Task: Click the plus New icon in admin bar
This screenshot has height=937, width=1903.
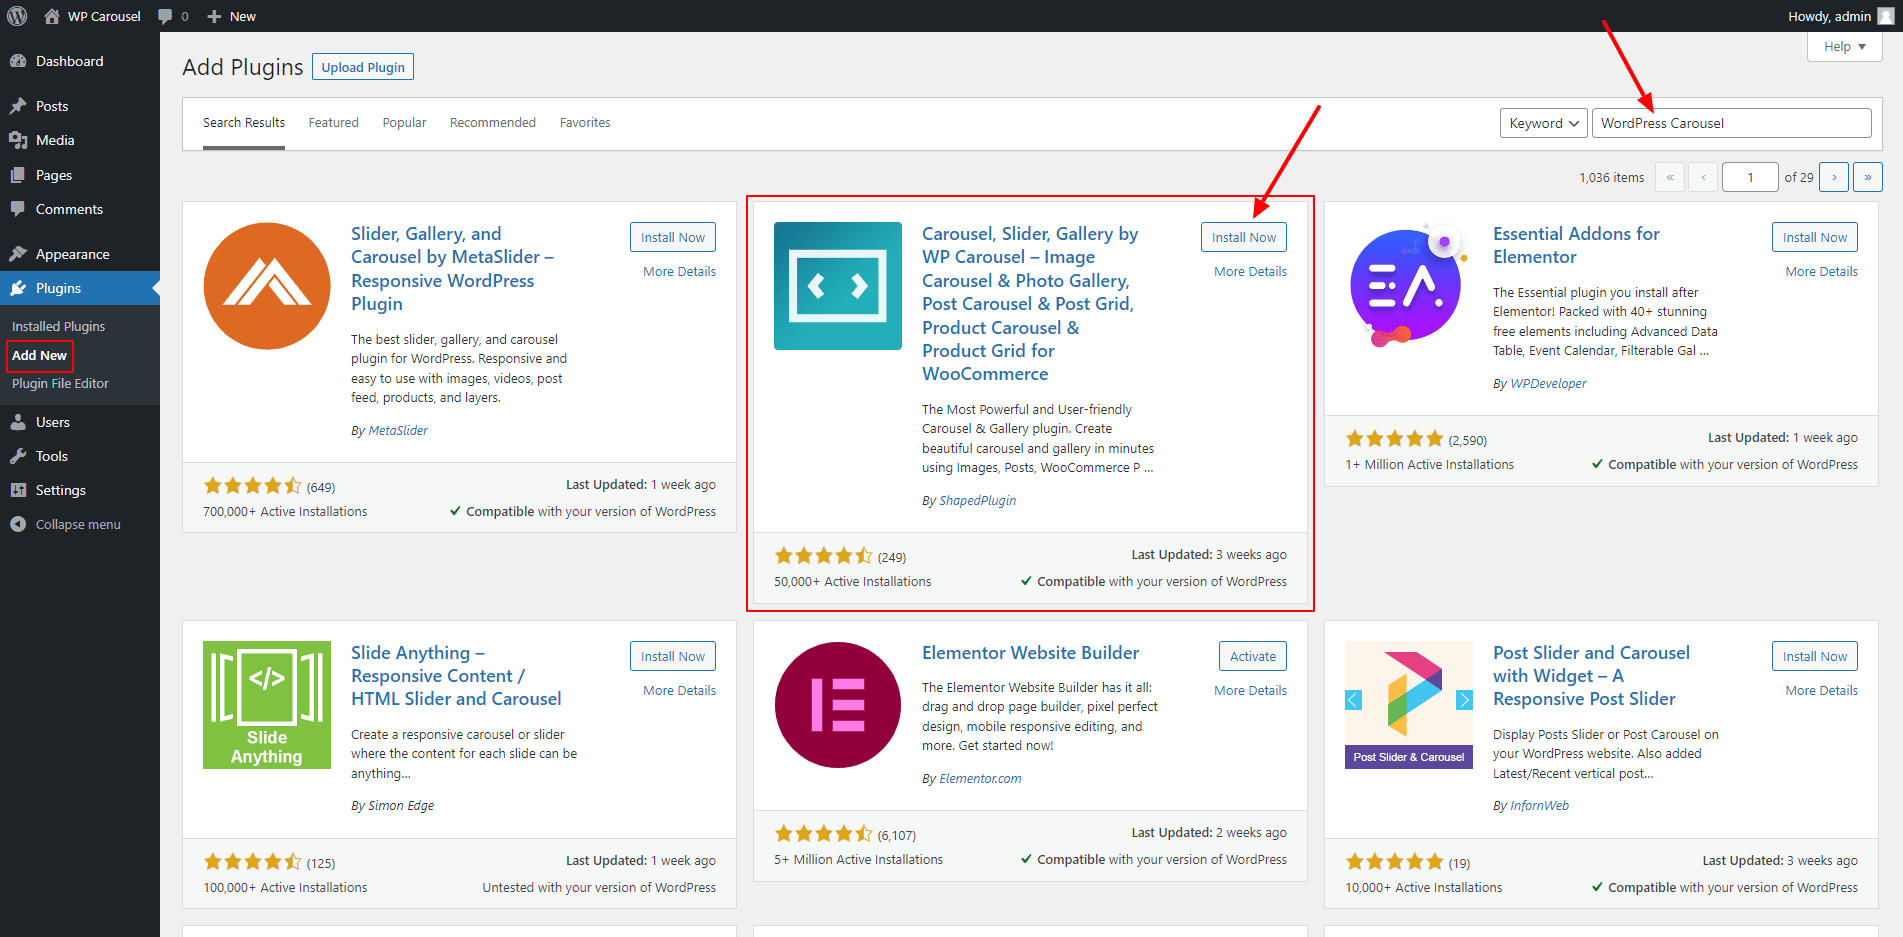Action: coord(214,16)
